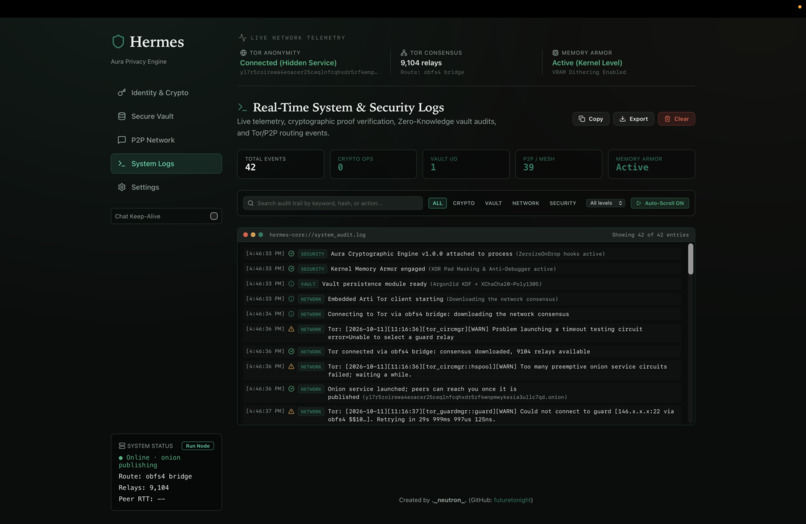
Task: Click the System Status server icon
Action: [122, 446]
